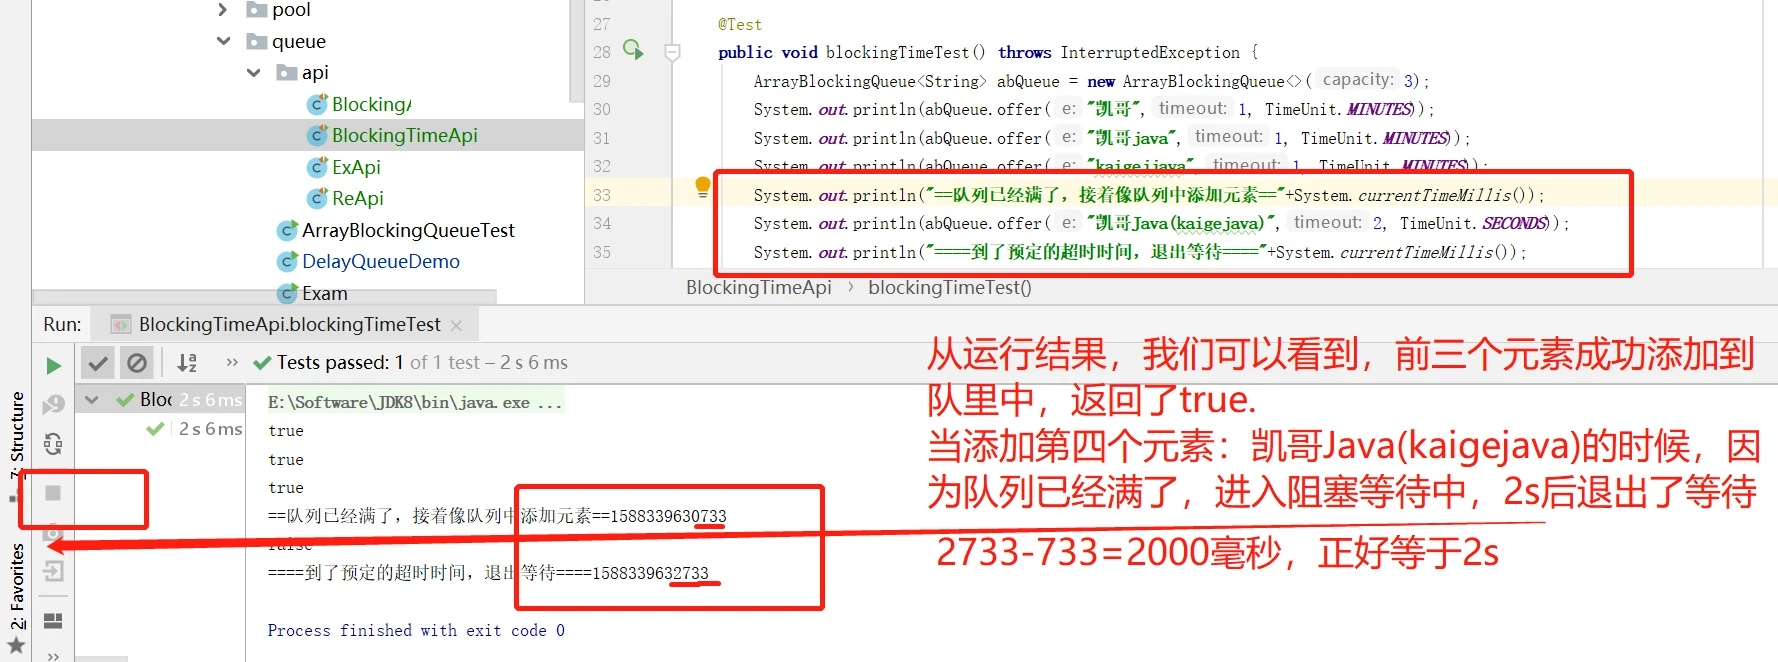Viewport: 1778px width, 662px height.
Task: Click the Layout icon in Run sidebar
Action: (54, 621)
